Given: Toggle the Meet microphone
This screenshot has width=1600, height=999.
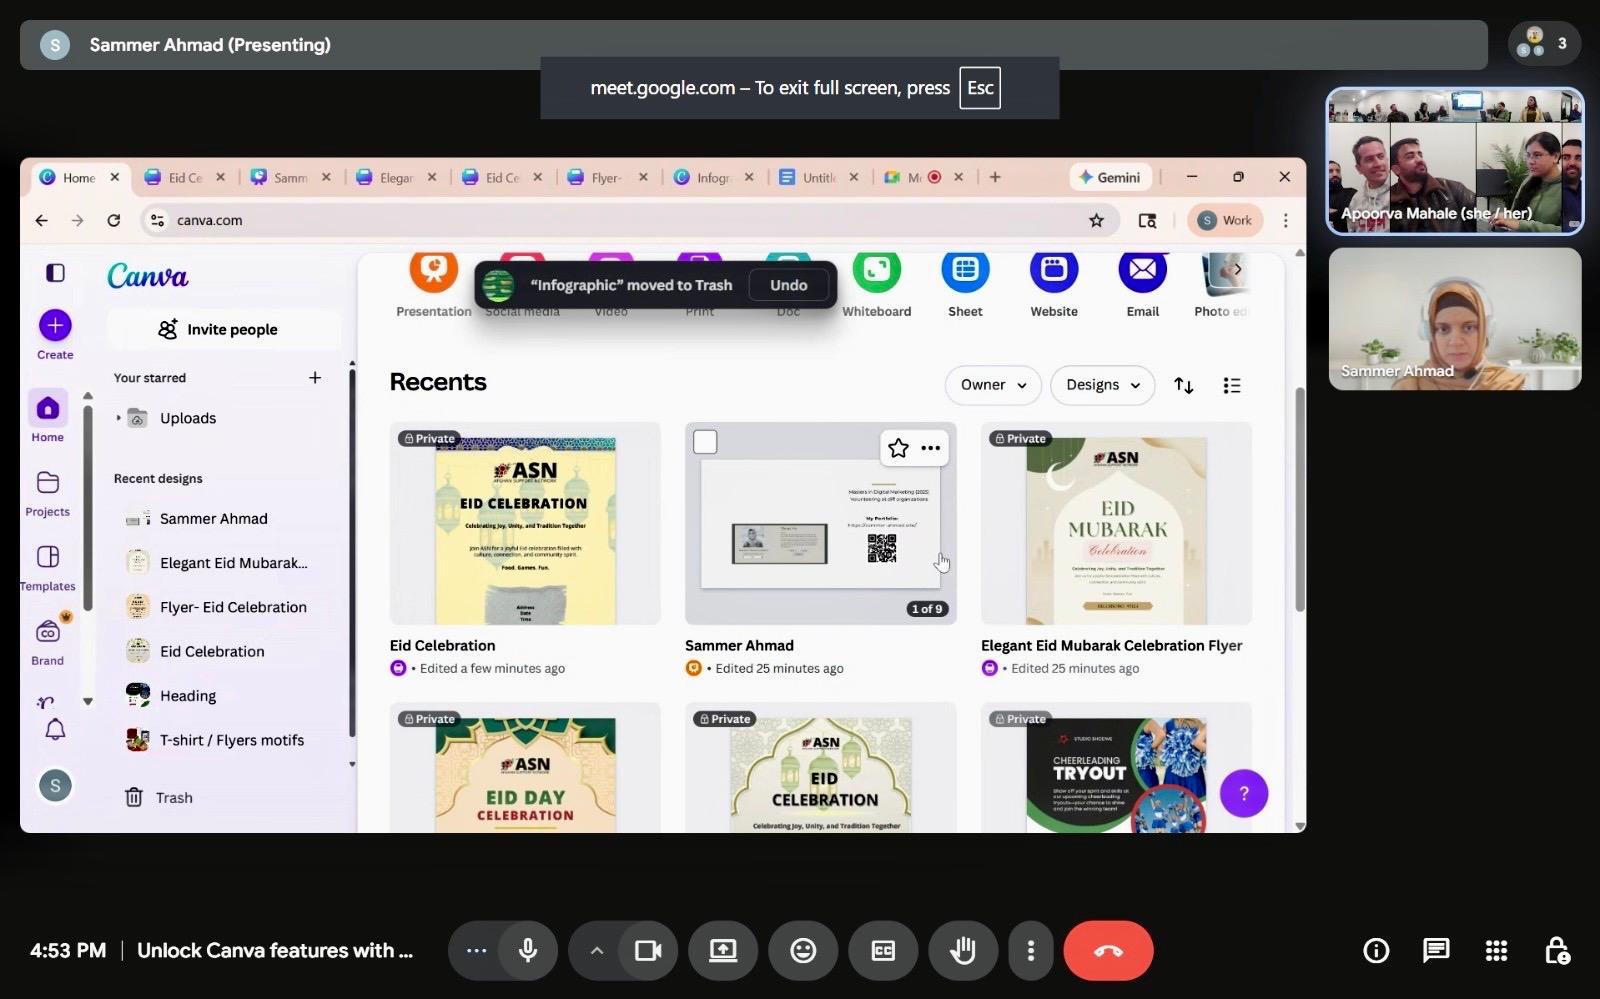Looking at the screenshot, I should tap(528, 950).
